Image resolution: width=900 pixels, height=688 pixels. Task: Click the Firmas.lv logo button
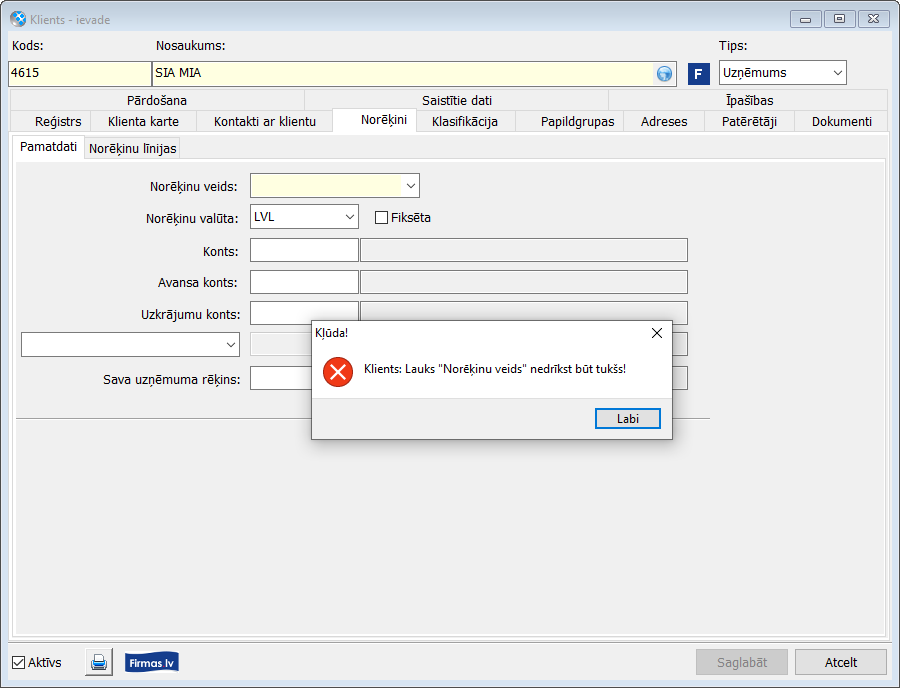pyautogui.click(x=152, y=662)
